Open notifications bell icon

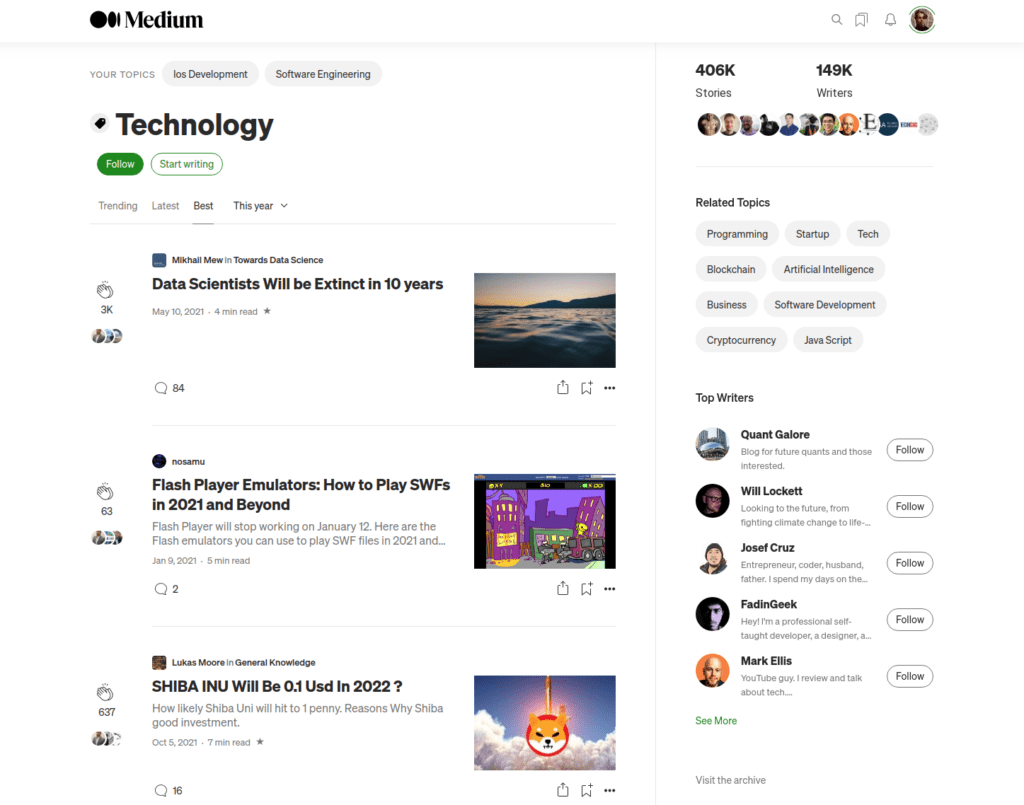pos(890,20)
